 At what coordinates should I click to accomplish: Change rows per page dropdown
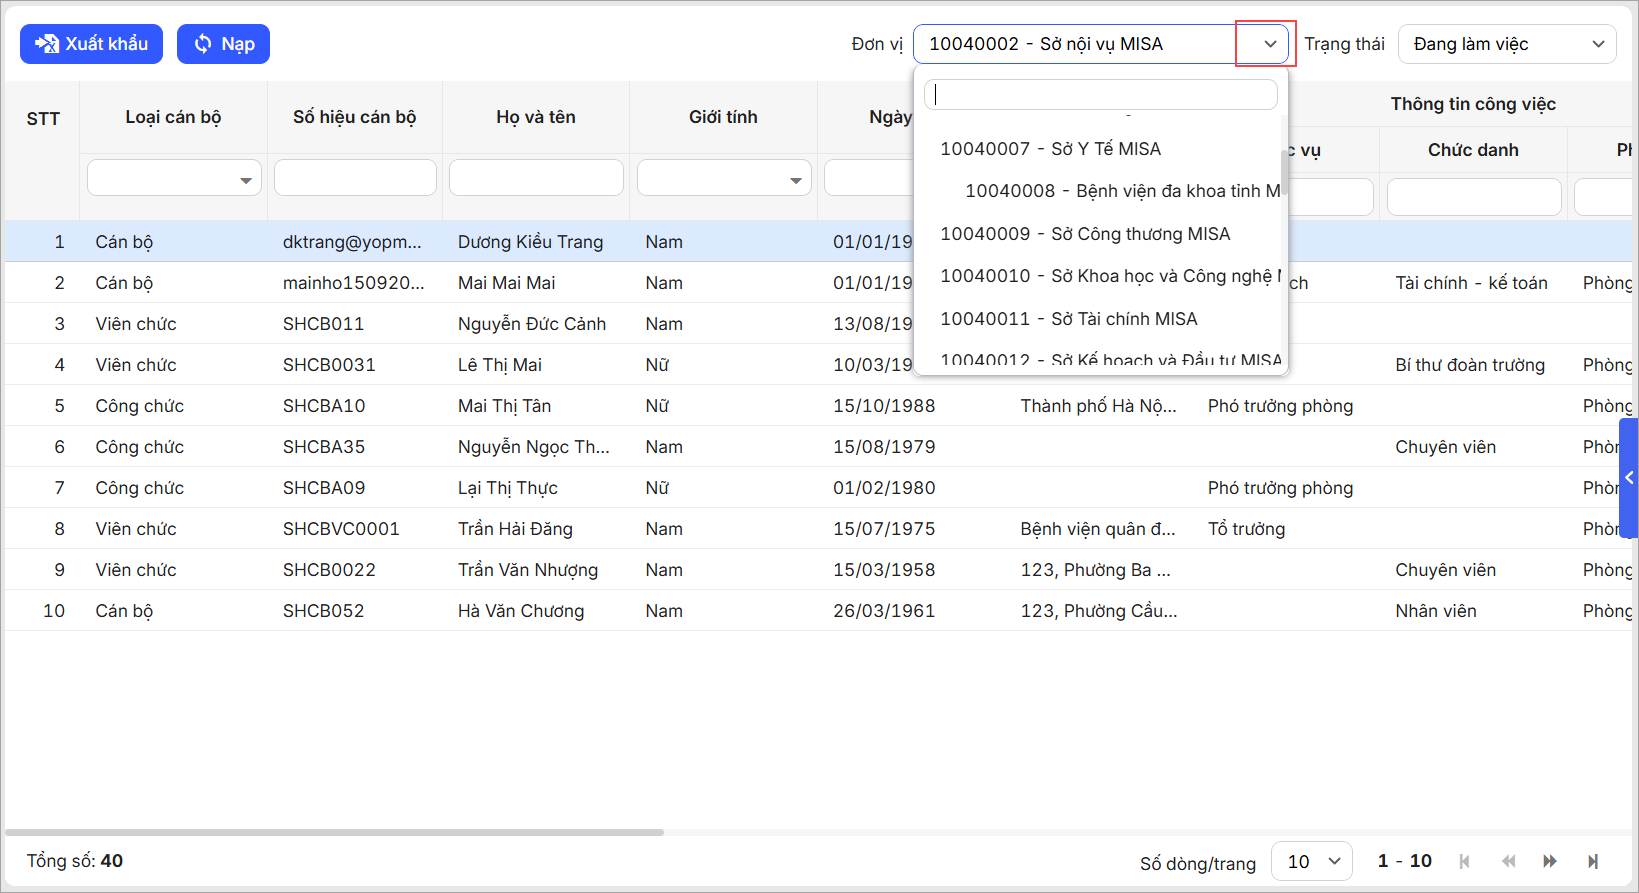tap(1311, 861)
